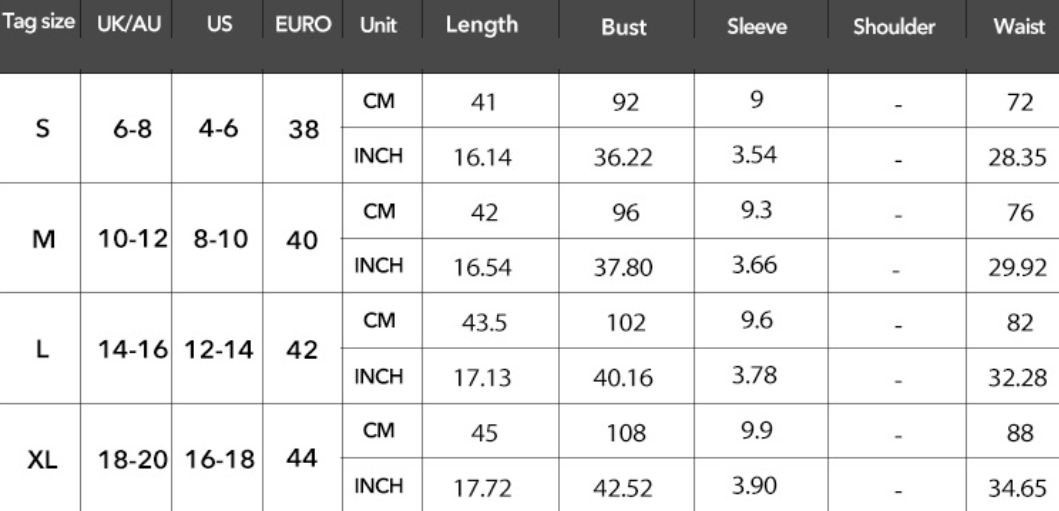
Task: Select the 12-14 US size cell
Action: 216,351
